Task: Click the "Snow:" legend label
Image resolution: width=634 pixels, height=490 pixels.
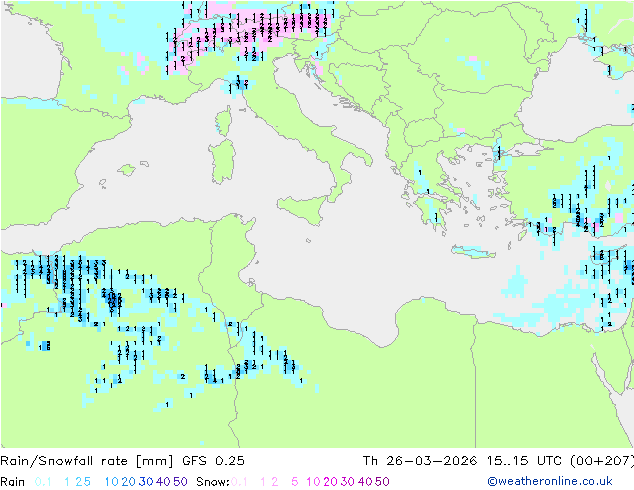Action: click(x=213, y=482)
